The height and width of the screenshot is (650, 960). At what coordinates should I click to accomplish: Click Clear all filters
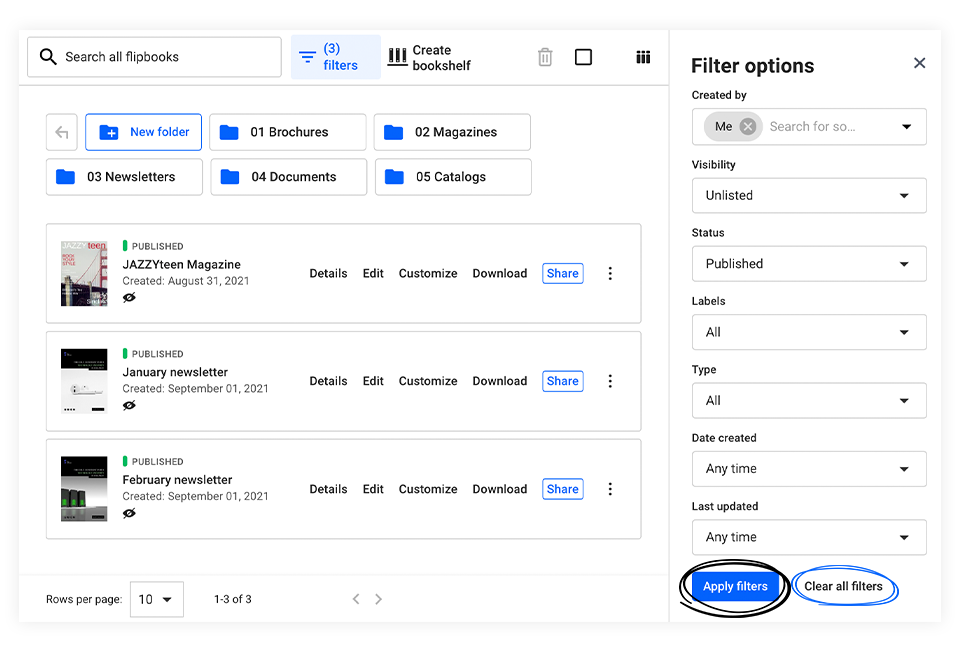point(843,586)
